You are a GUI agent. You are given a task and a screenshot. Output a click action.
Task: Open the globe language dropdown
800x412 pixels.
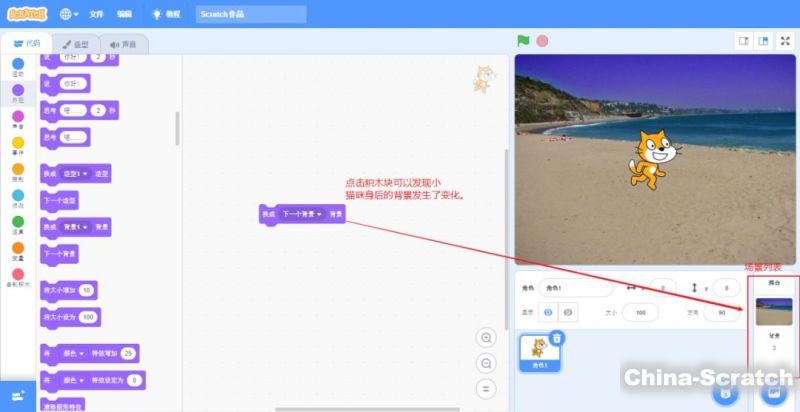click(x=69, y=14)
